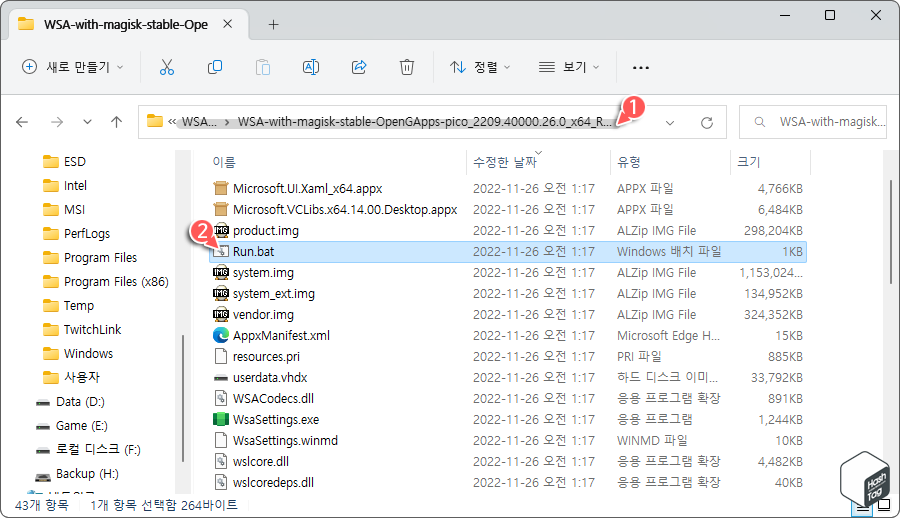900x518 pixels.
Task: Select Program Files in sidebar
Action: click(x=90, y=258)
